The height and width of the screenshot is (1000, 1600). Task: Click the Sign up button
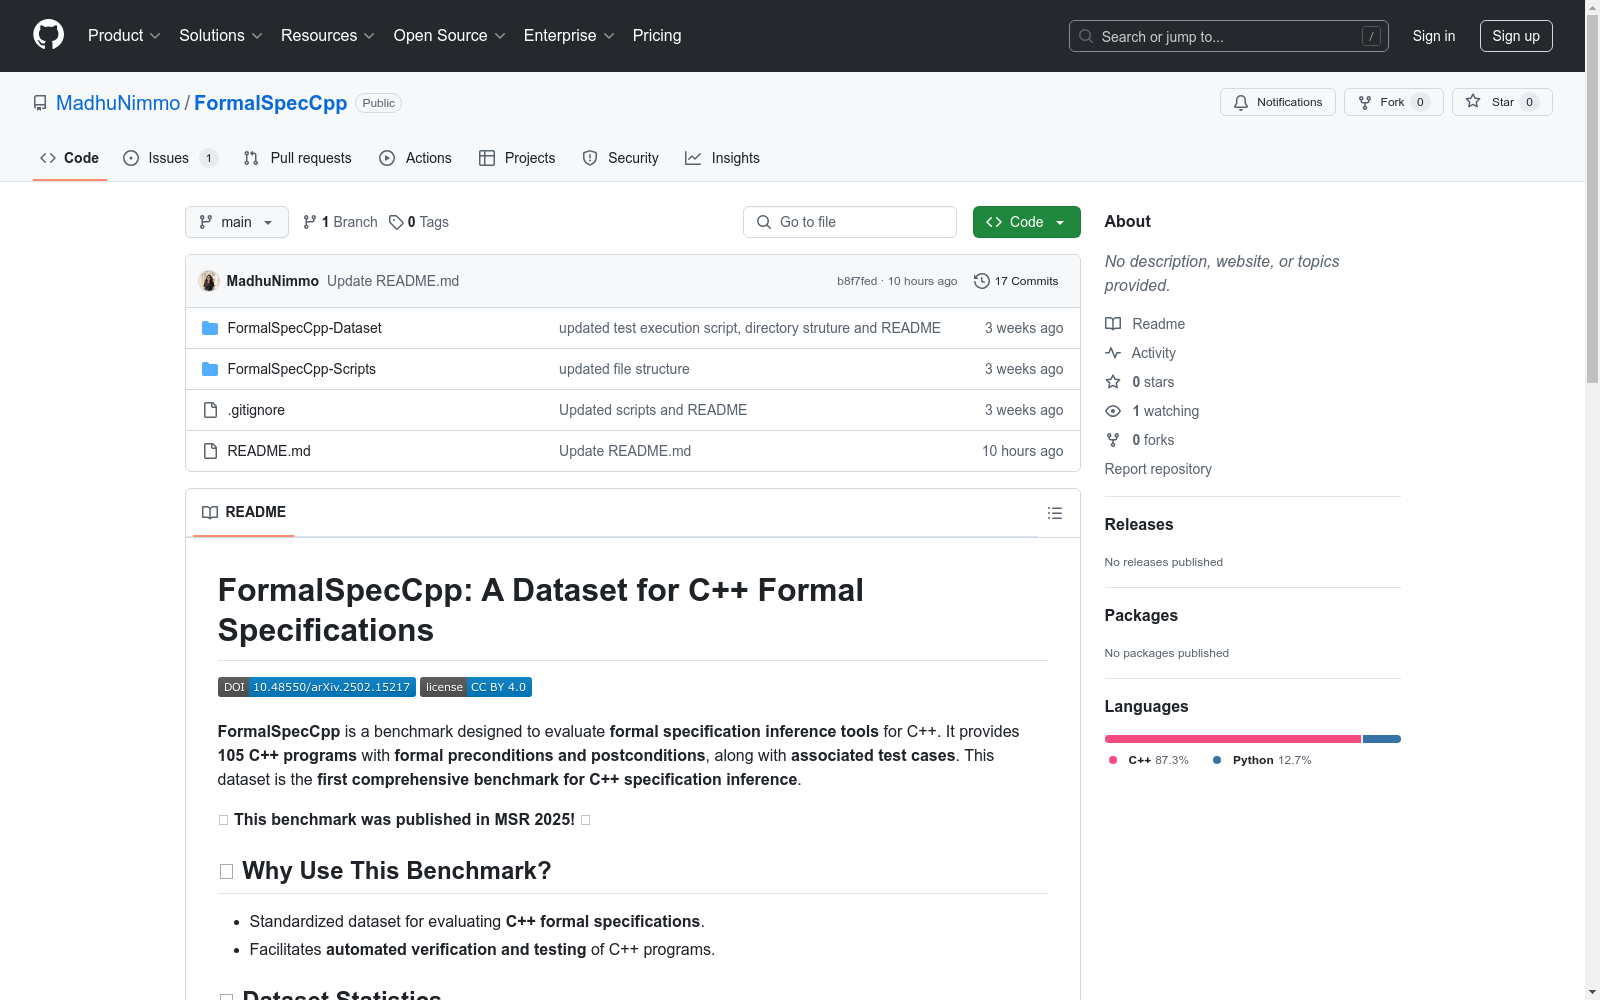1516,36
